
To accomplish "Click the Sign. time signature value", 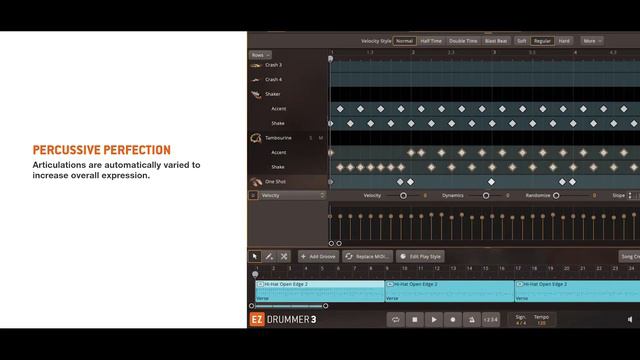I will point(521,323).
